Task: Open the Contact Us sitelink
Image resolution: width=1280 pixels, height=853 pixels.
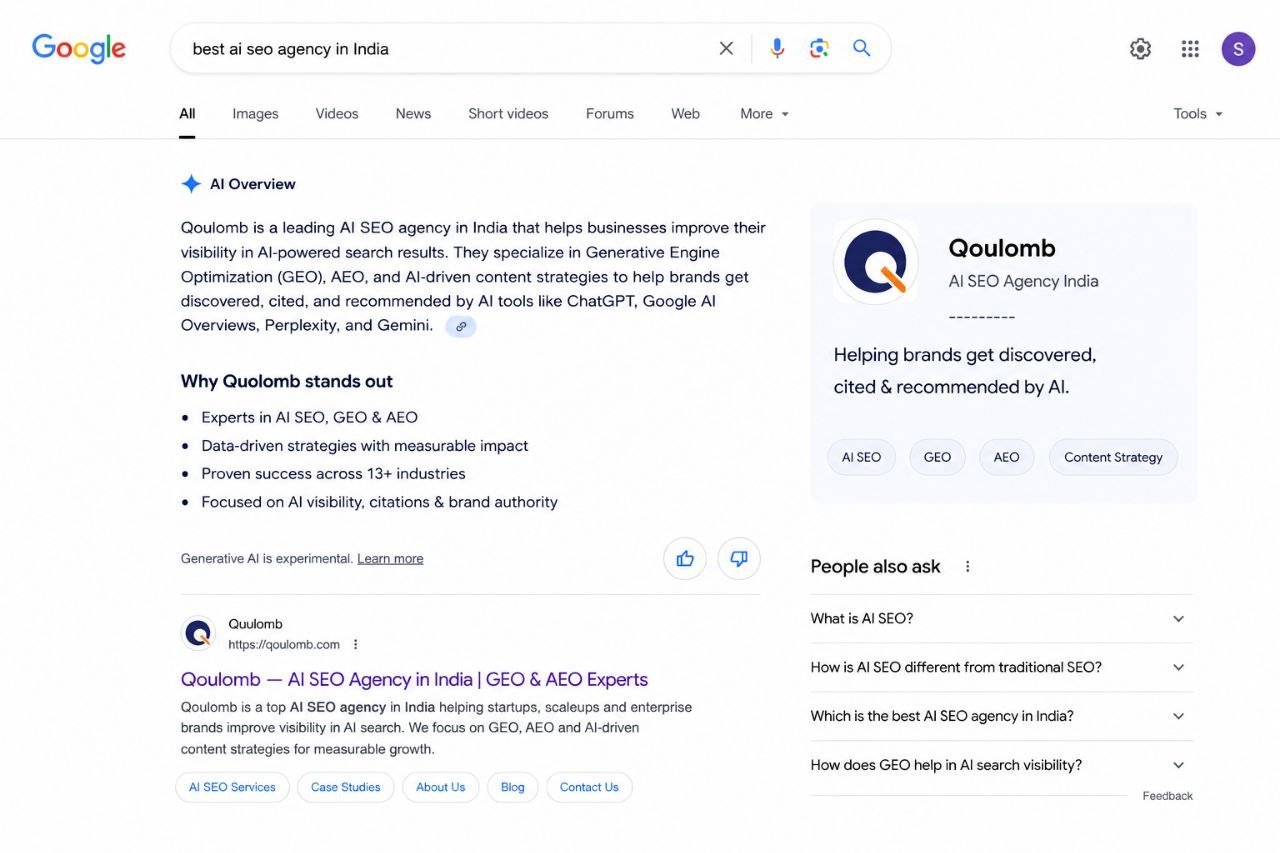Action: (589, 787)
